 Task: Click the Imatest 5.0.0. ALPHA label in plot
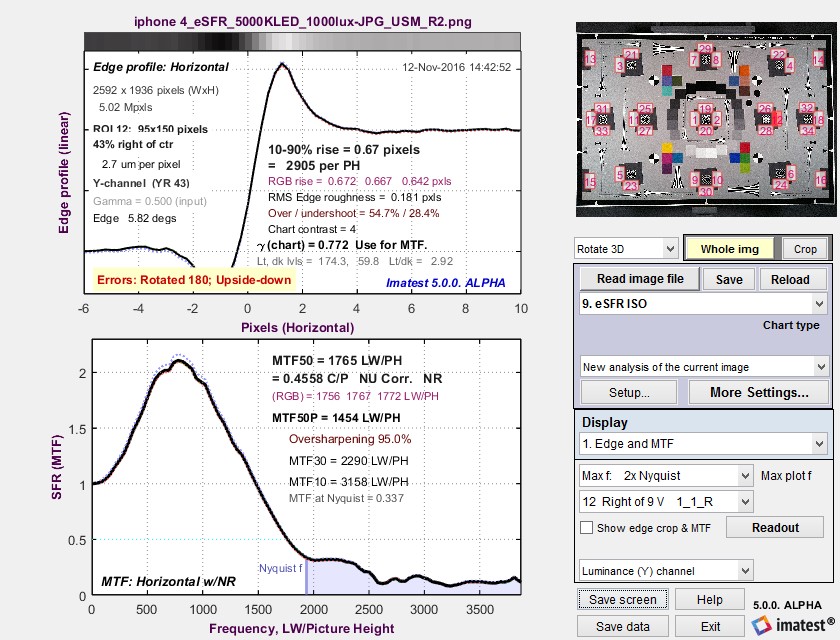[446, 283]
